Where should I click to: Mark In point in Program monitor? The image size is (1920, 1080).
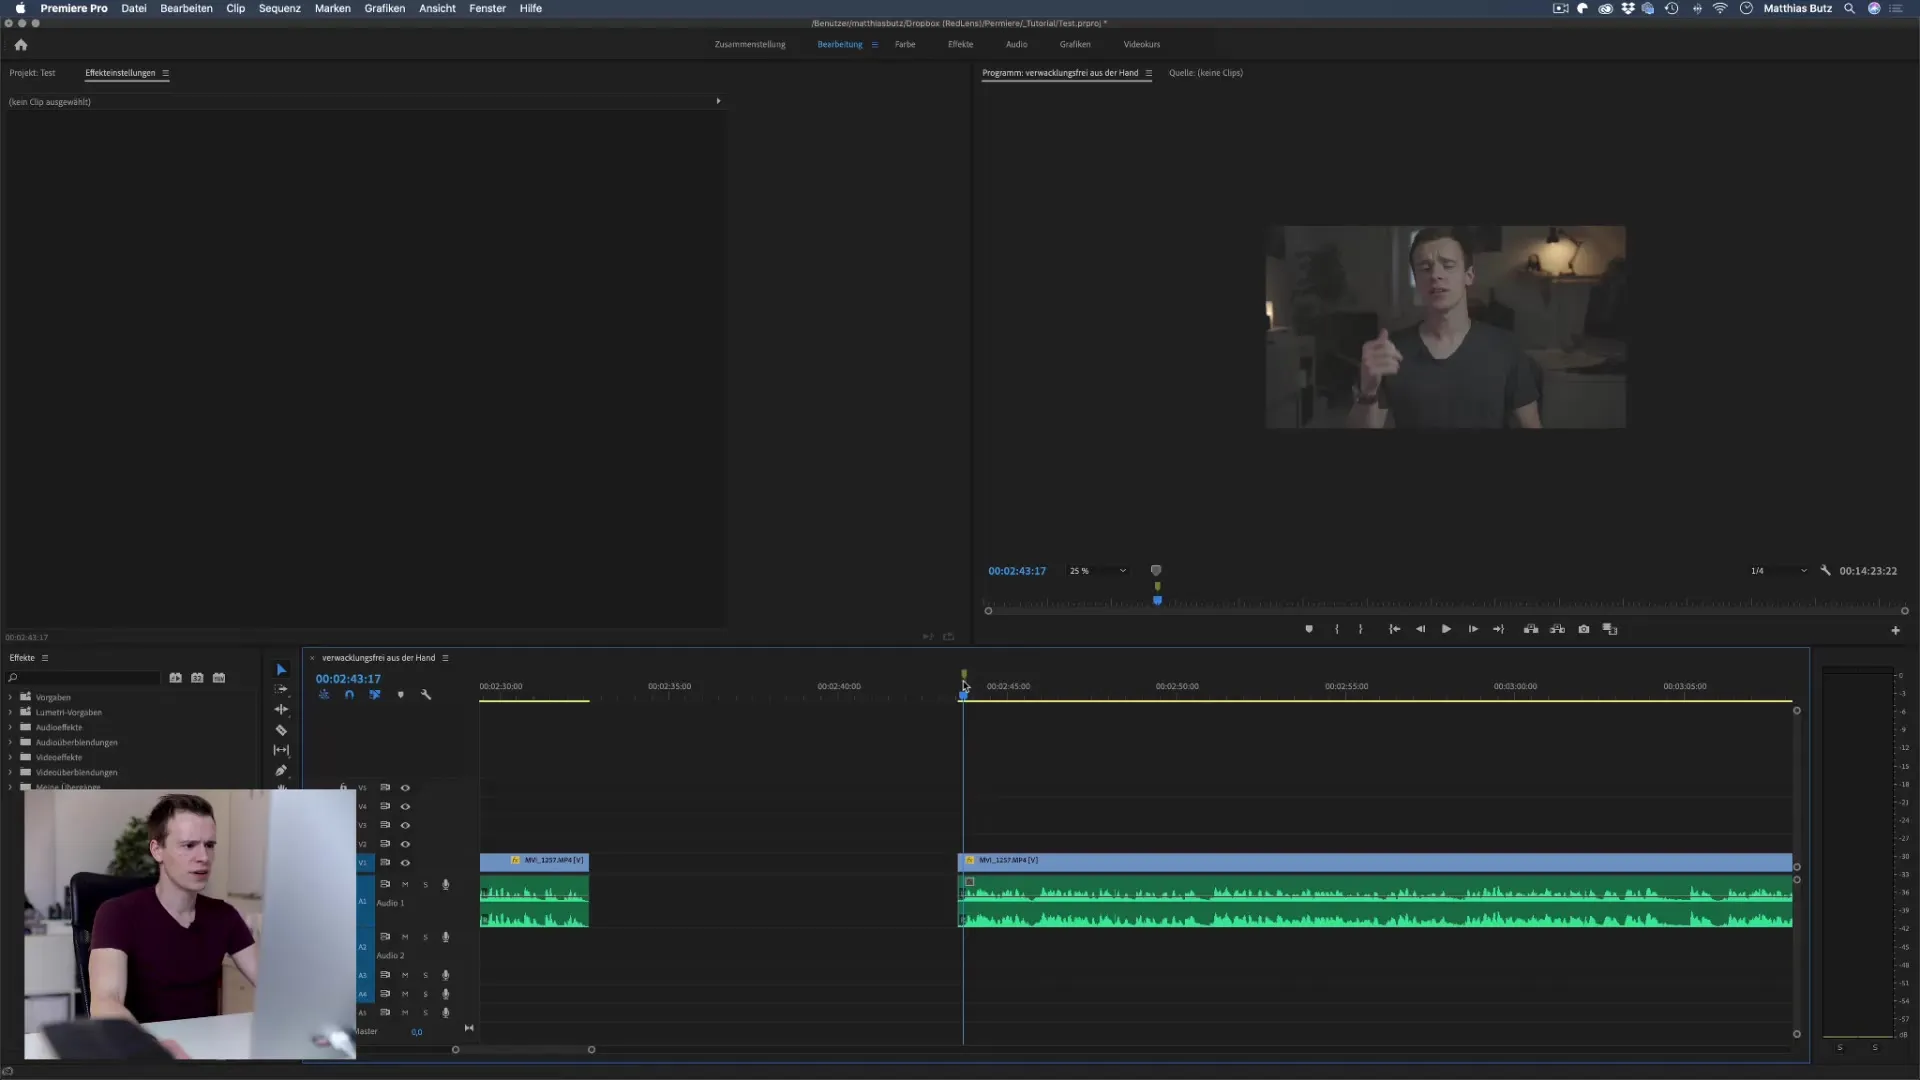click(x=1337, y=629)
